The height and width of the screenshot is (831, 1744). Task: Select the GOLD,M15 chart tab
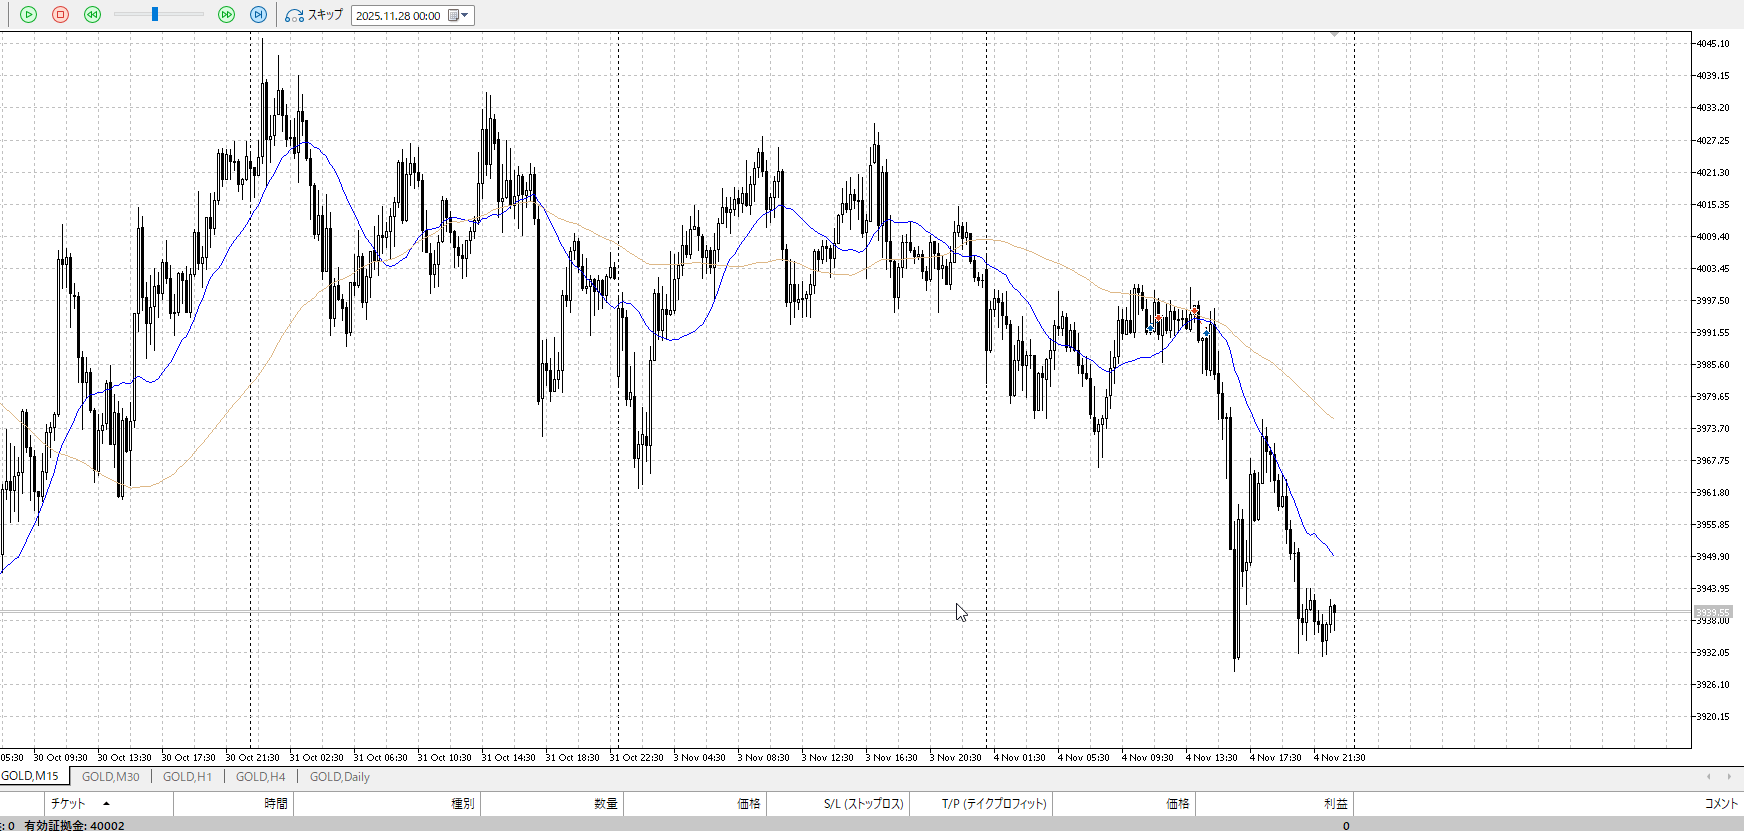(30, 776)
